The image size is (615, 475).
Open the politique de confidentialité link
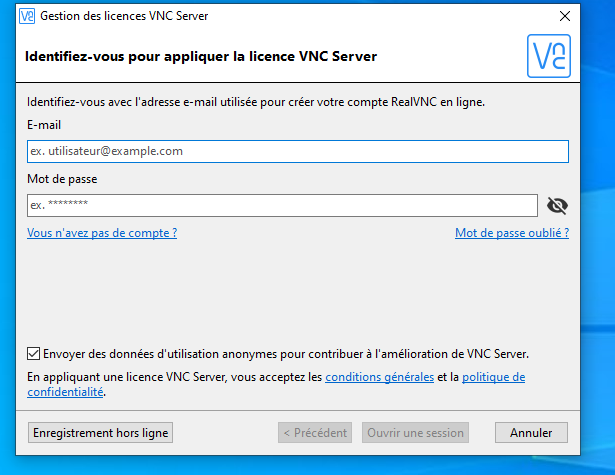point(493,377)
